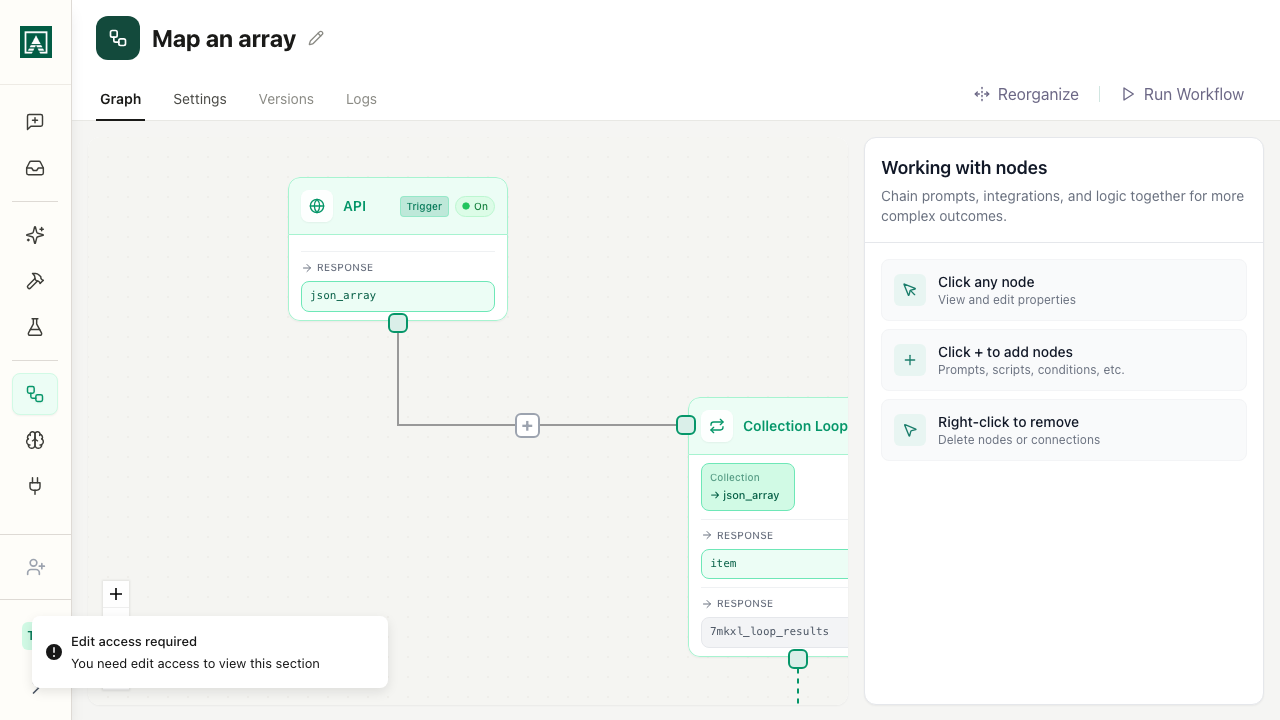1280x720 pixels.
Task: Click the invite user icon in sidebar
Action: coord(35,567)
